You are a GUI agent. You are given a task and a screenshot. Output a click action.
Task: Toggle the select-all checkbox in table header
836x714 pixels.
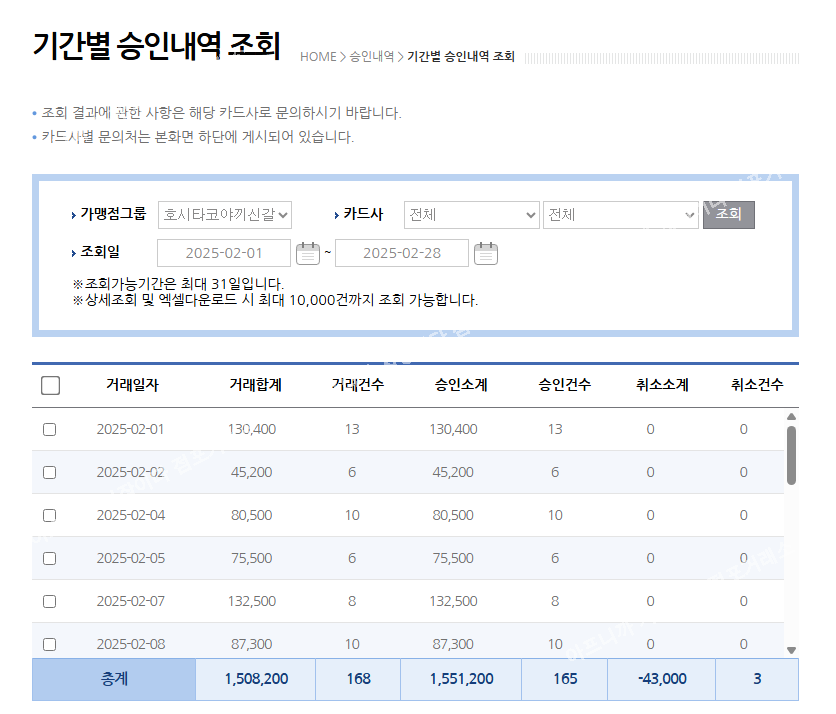click(51, 386)
